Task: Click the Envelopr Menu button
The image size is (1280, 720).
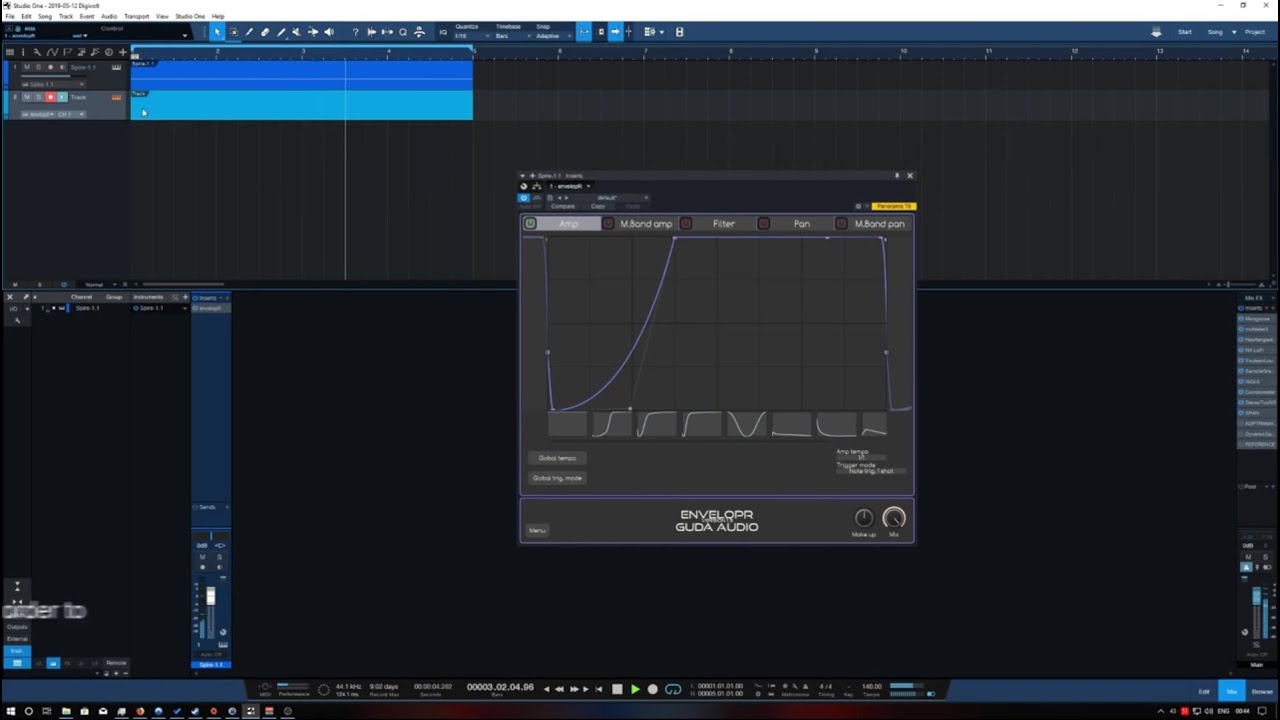Action: tap(537, 531)
